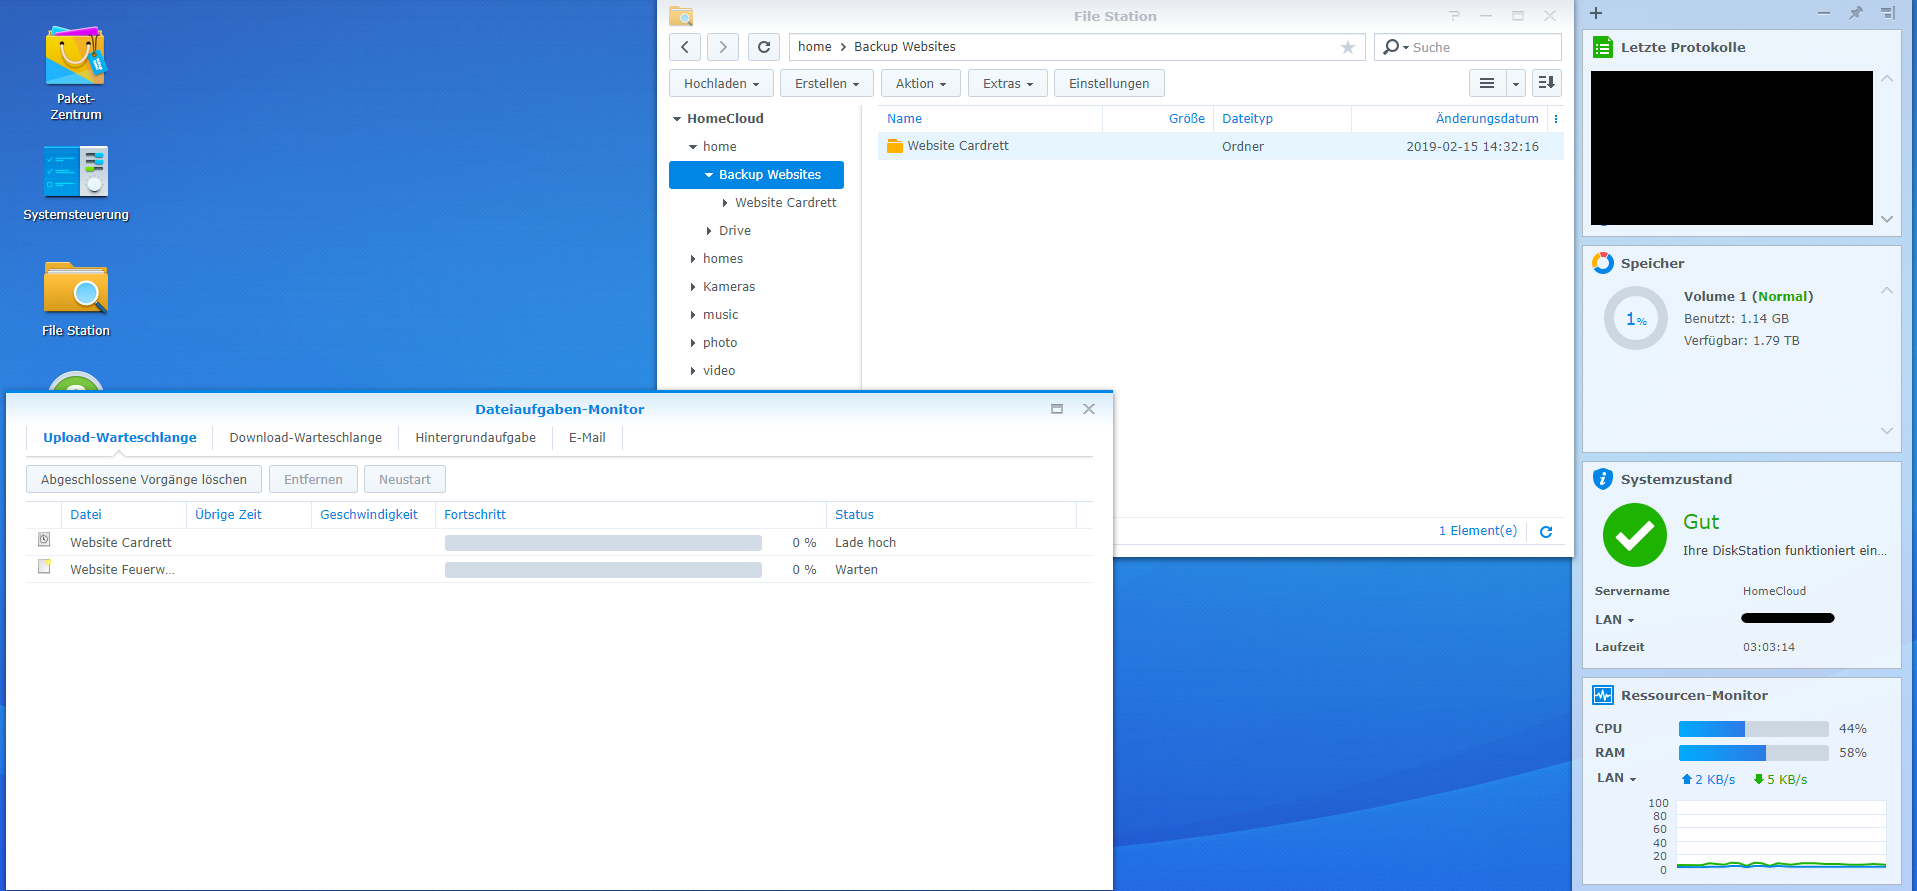This screenshot has height=891, width=1917.
Task: Open Ressourcen-Monitor widget icon
Action: (x=1603, y=695)
